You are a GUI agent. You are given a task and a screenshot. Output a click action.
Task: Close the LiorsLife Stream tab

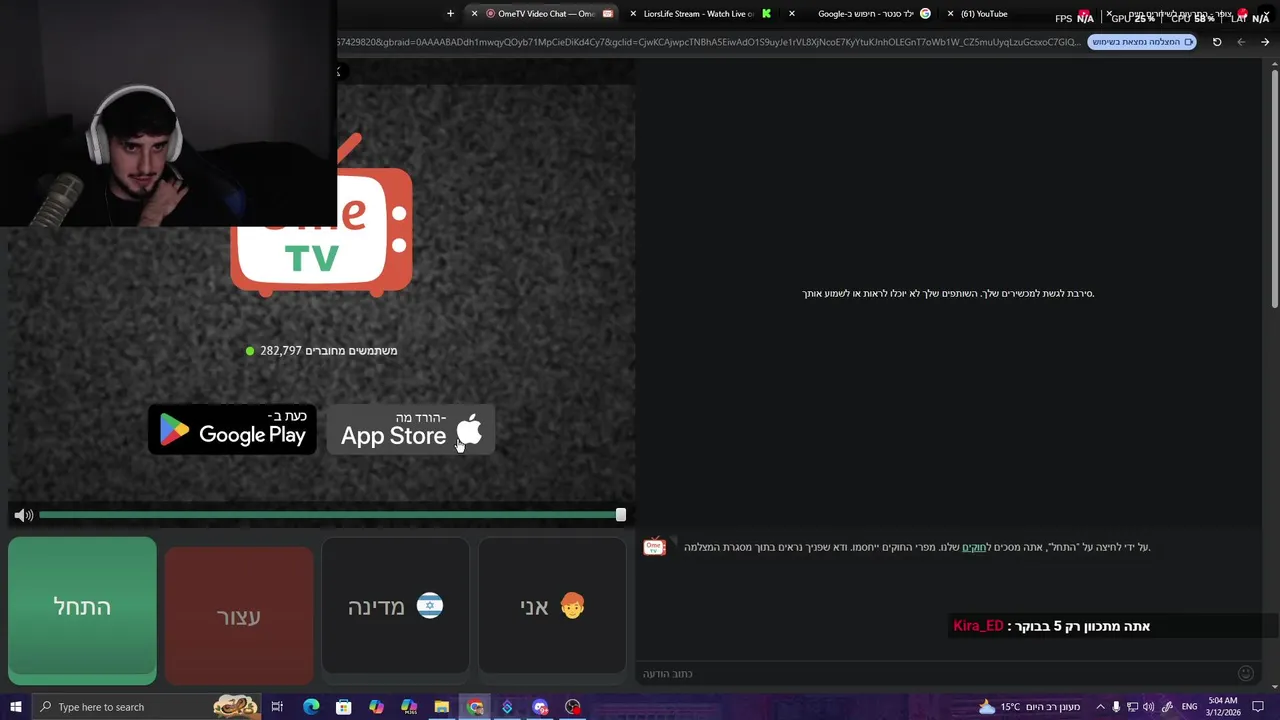click(633, 14)
